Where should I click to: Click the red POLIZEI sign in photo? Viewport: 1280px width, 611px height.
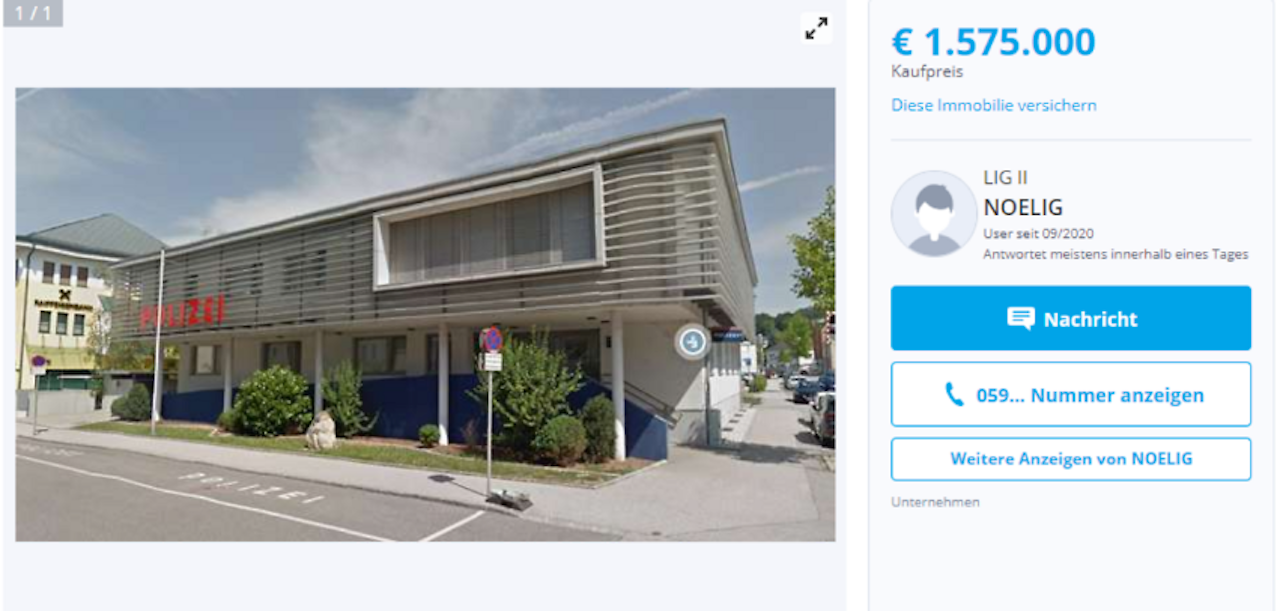pos(183,312)
